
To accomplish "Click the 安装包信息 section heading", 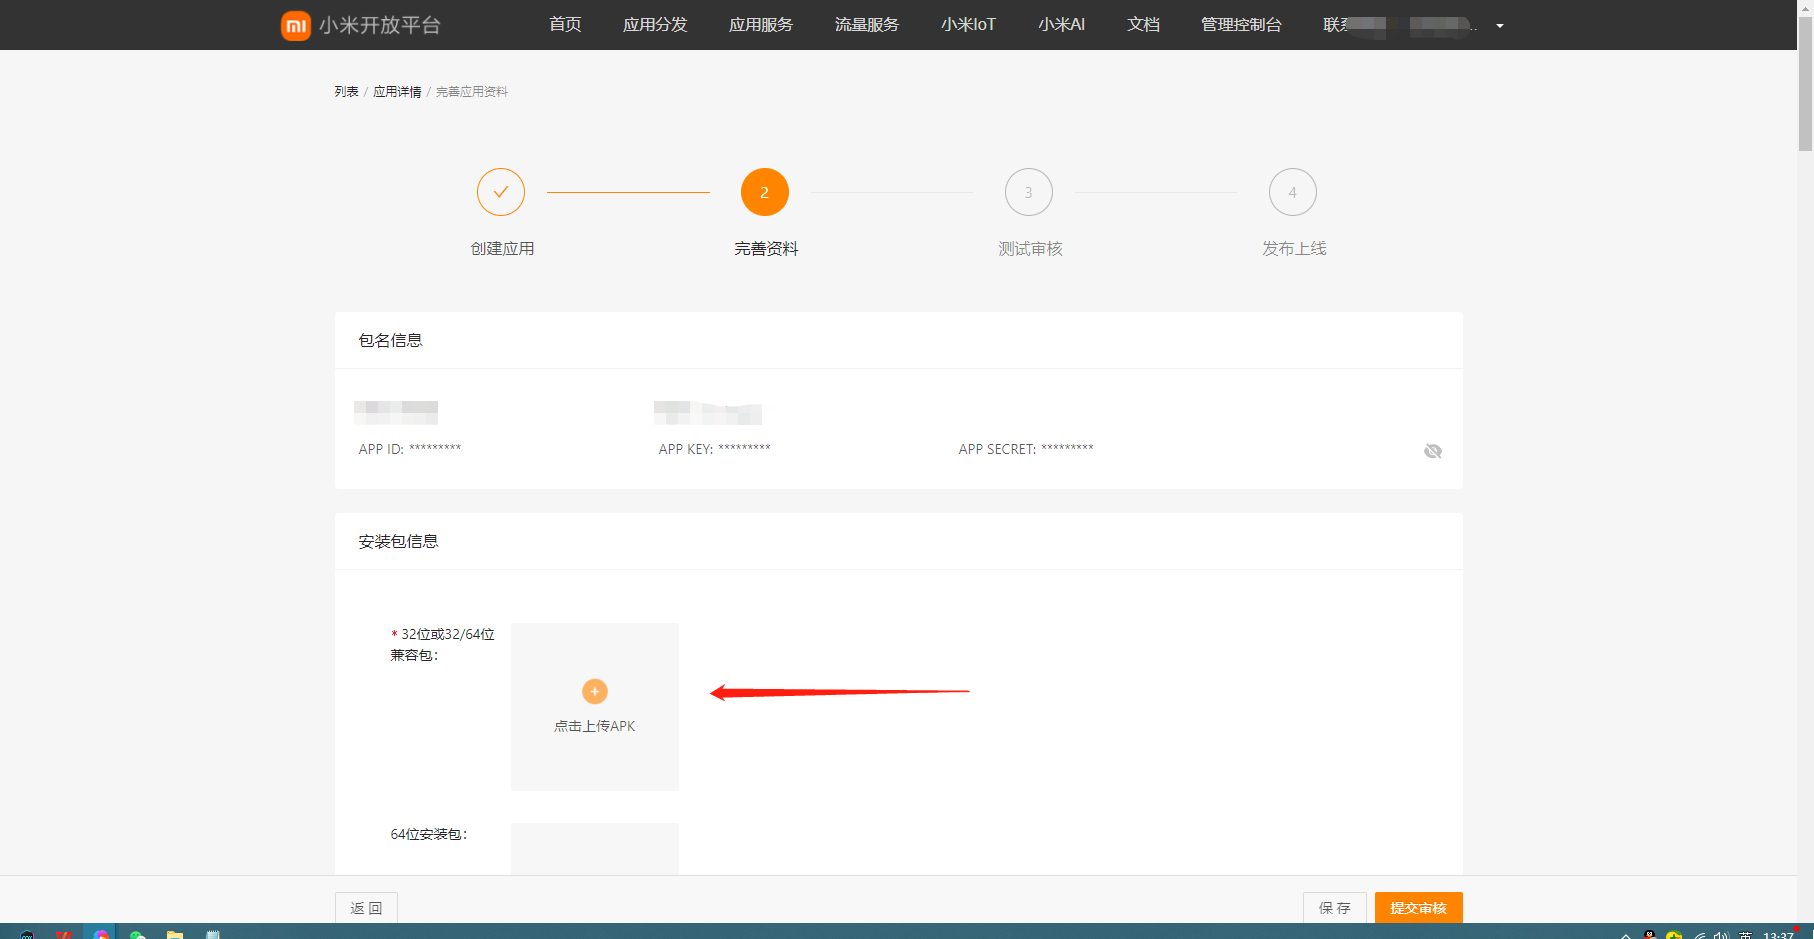I will click(399, 542).
